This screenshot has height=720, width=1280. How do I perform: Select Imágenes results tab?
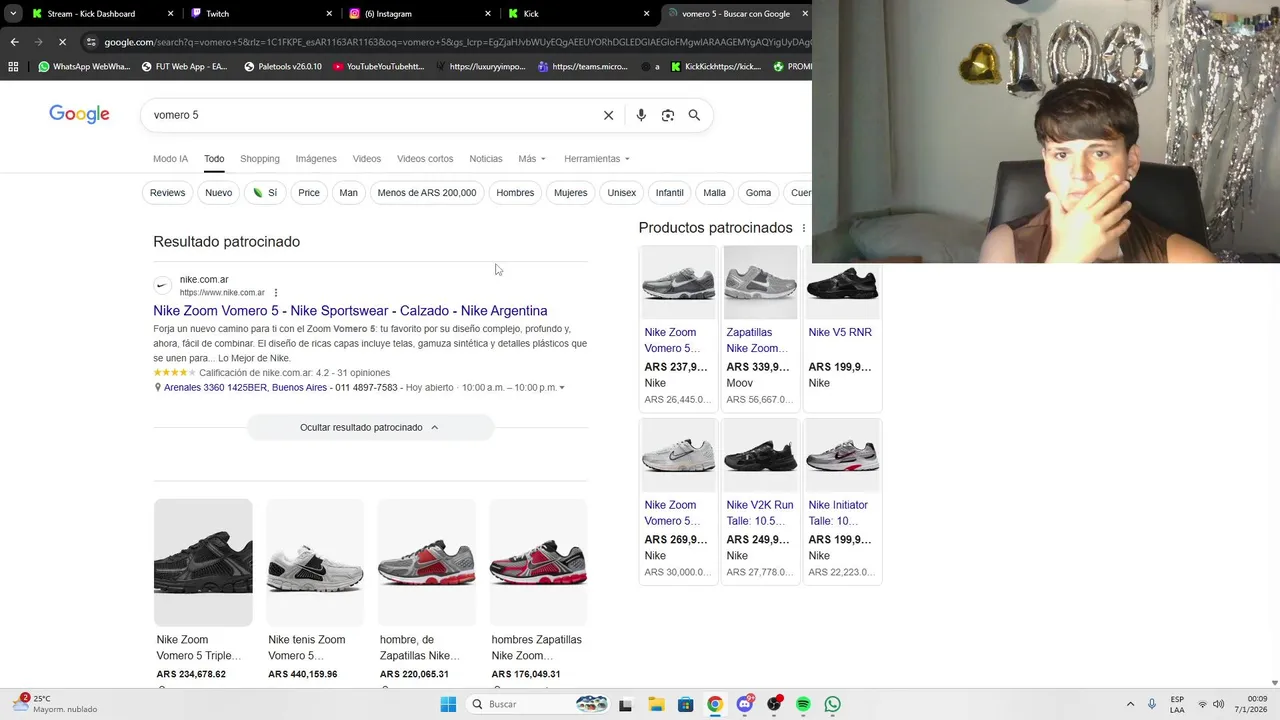pos(316,159)
